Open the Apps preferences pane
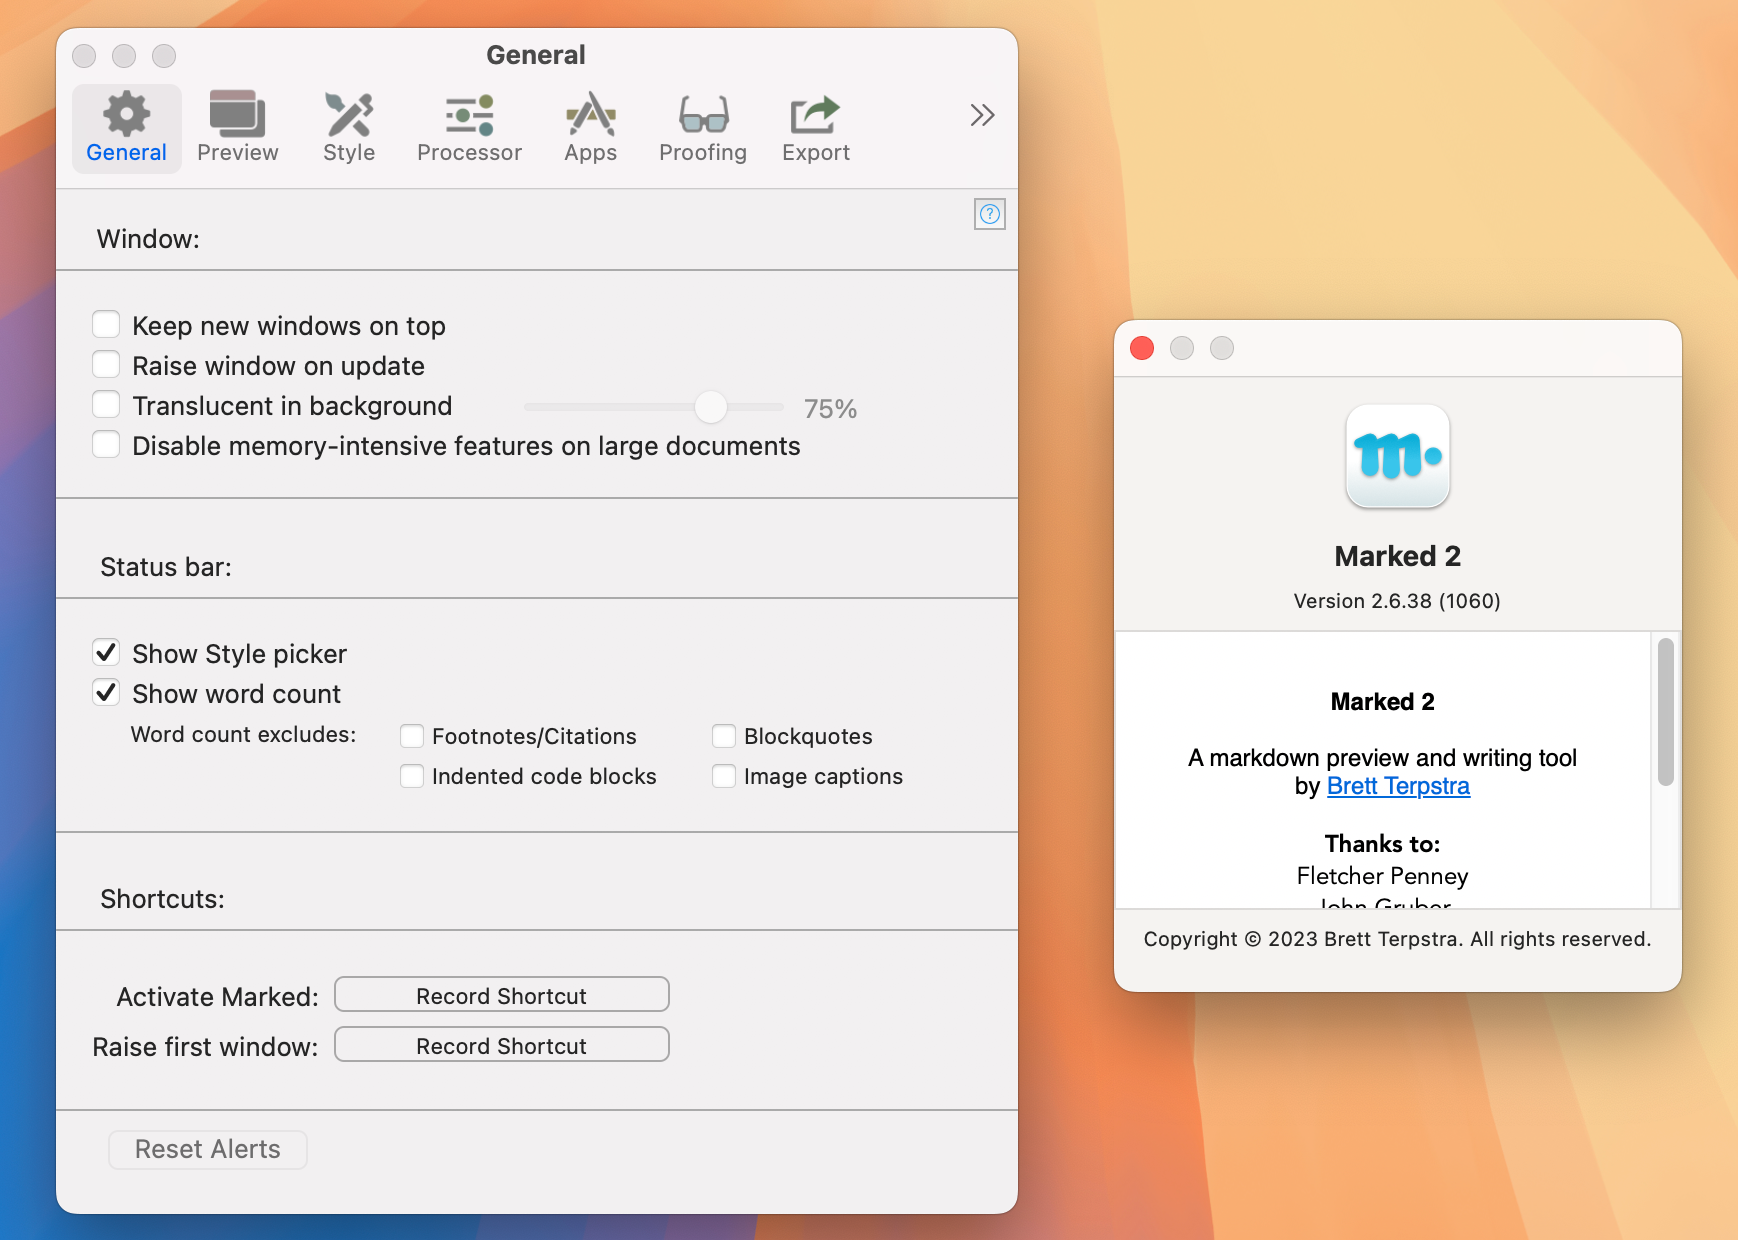The image size is (1738, 1240). click(590, 128)
